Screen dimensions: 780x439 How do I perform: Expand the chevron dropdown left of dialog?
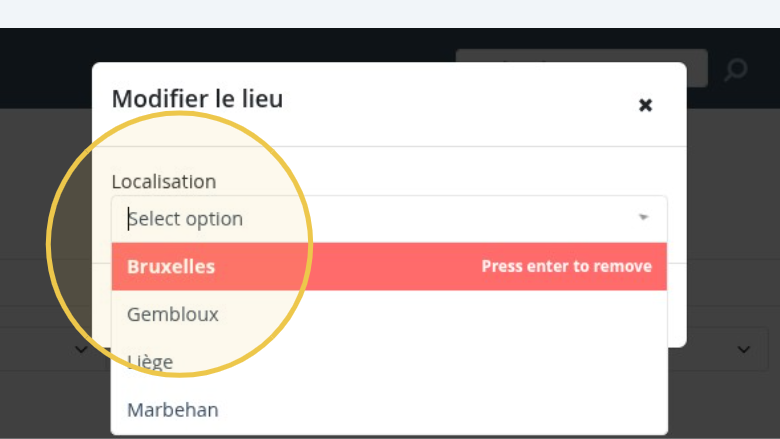click(x=81, y=349)
